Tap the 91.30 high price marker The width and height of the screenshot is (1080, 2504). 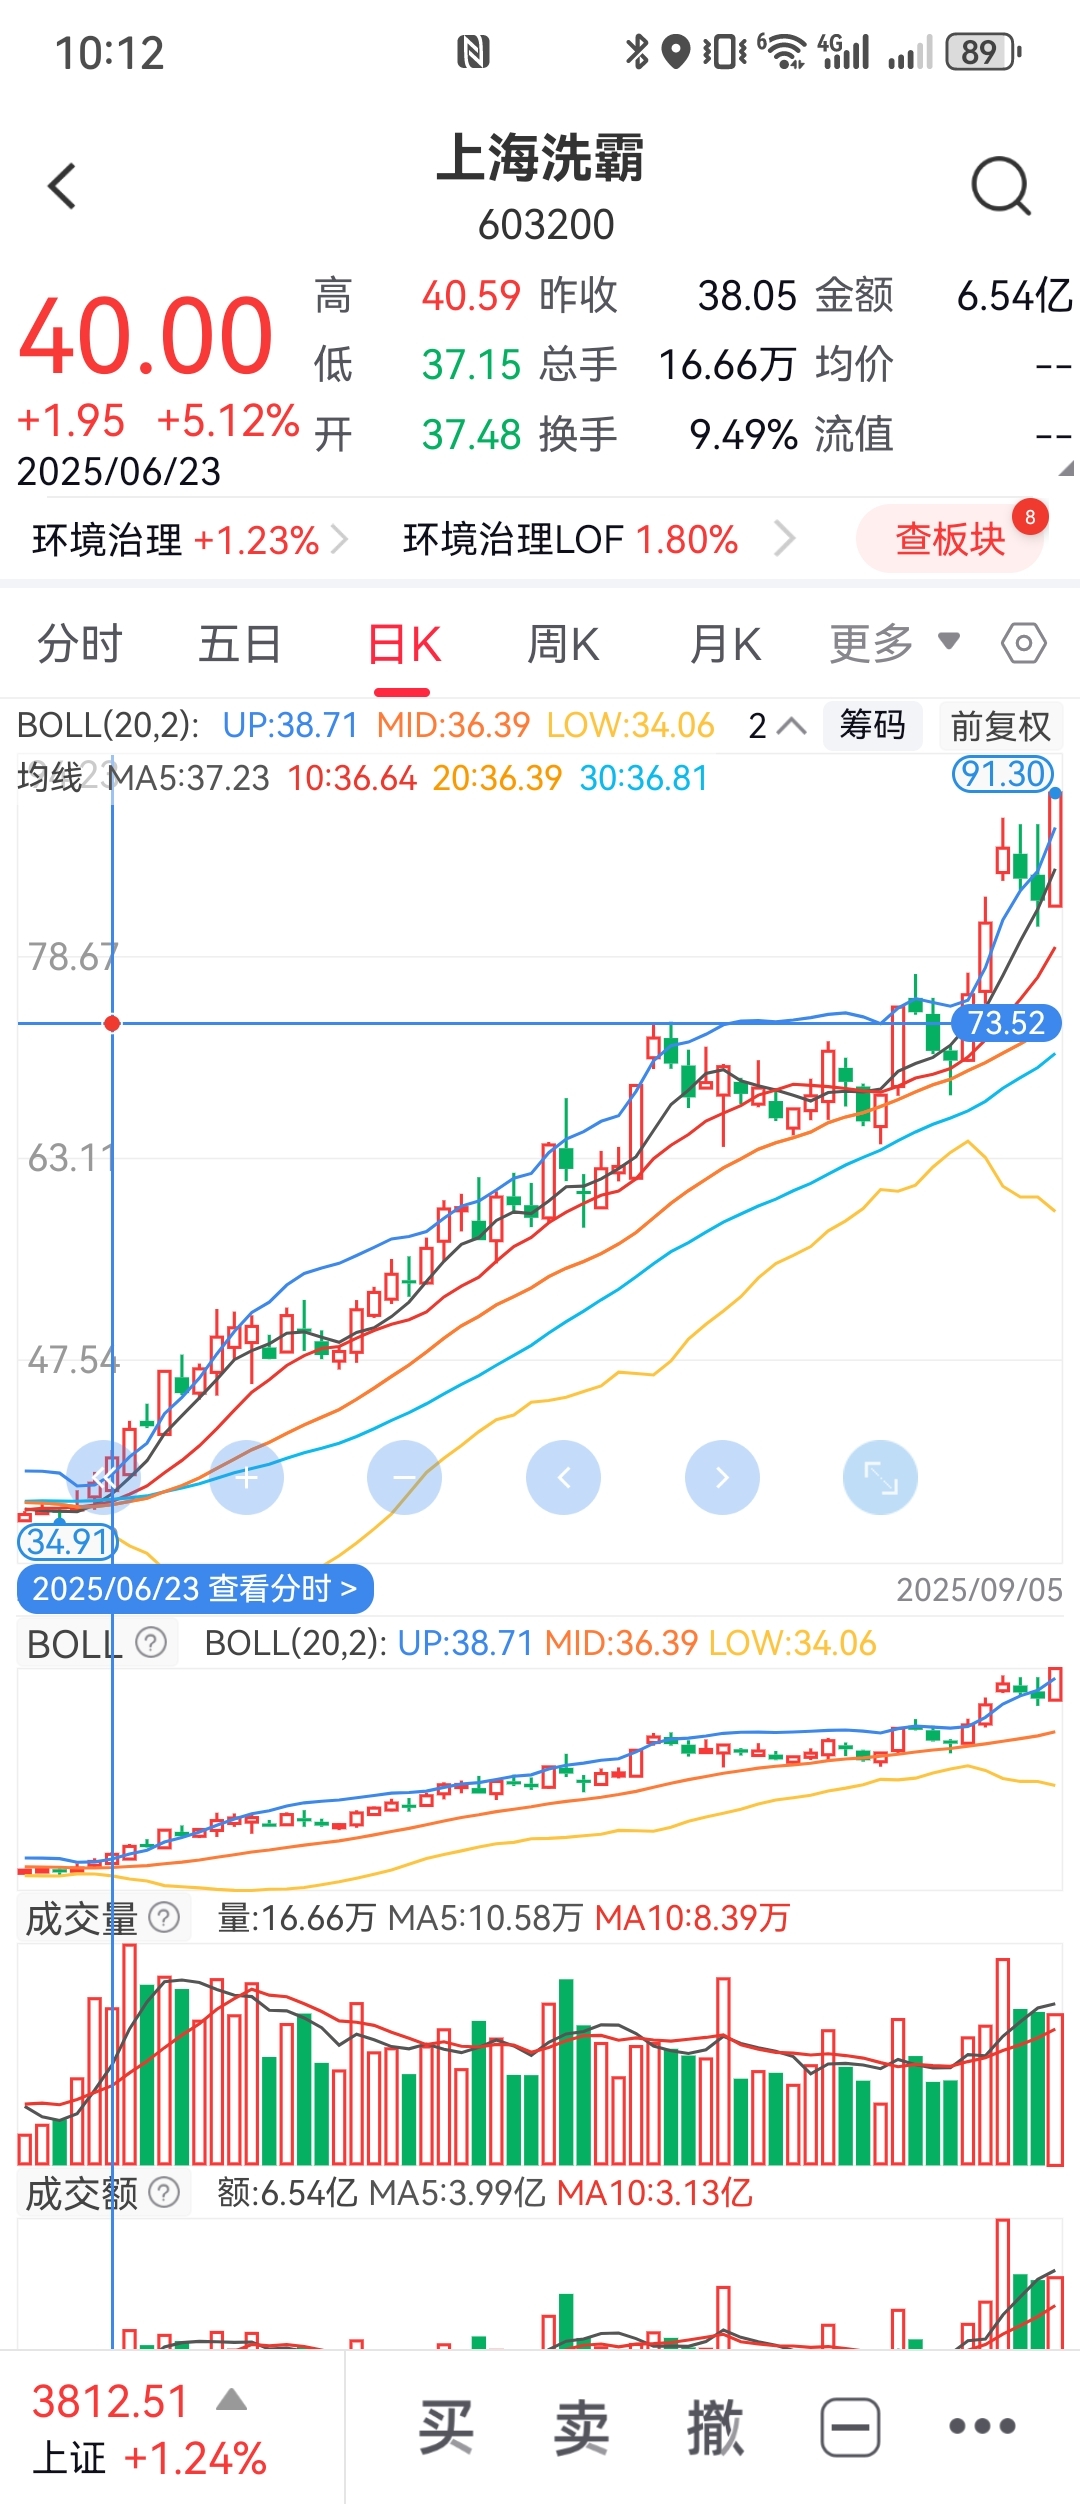point(1003,773)
